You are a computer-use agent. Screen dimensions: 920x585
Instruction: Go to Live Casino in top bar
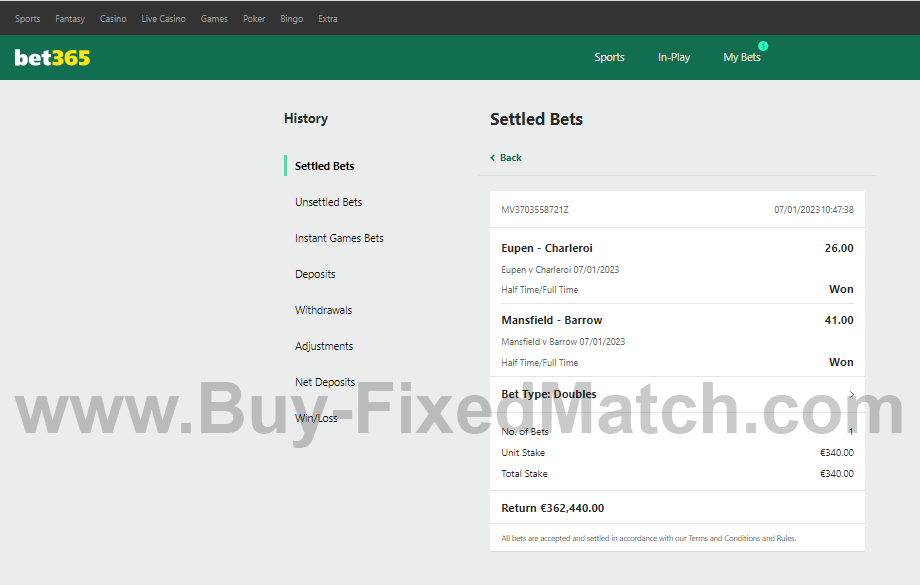163,19
